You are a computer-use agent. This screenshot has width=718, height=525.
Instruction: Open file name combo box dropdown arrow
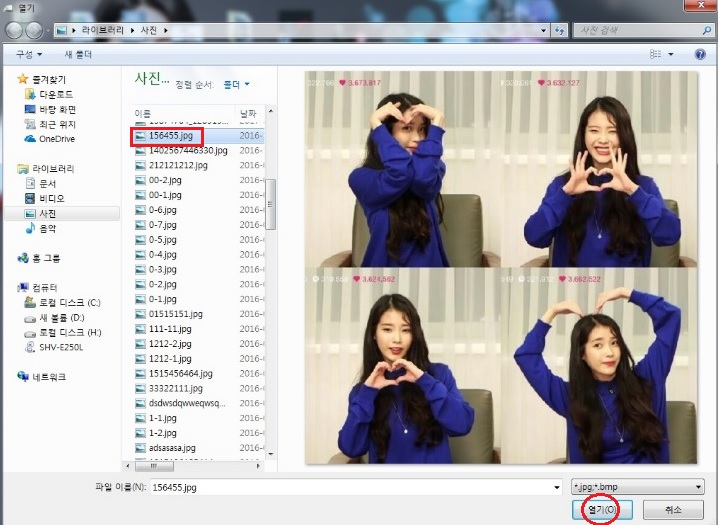pos(557,487)
